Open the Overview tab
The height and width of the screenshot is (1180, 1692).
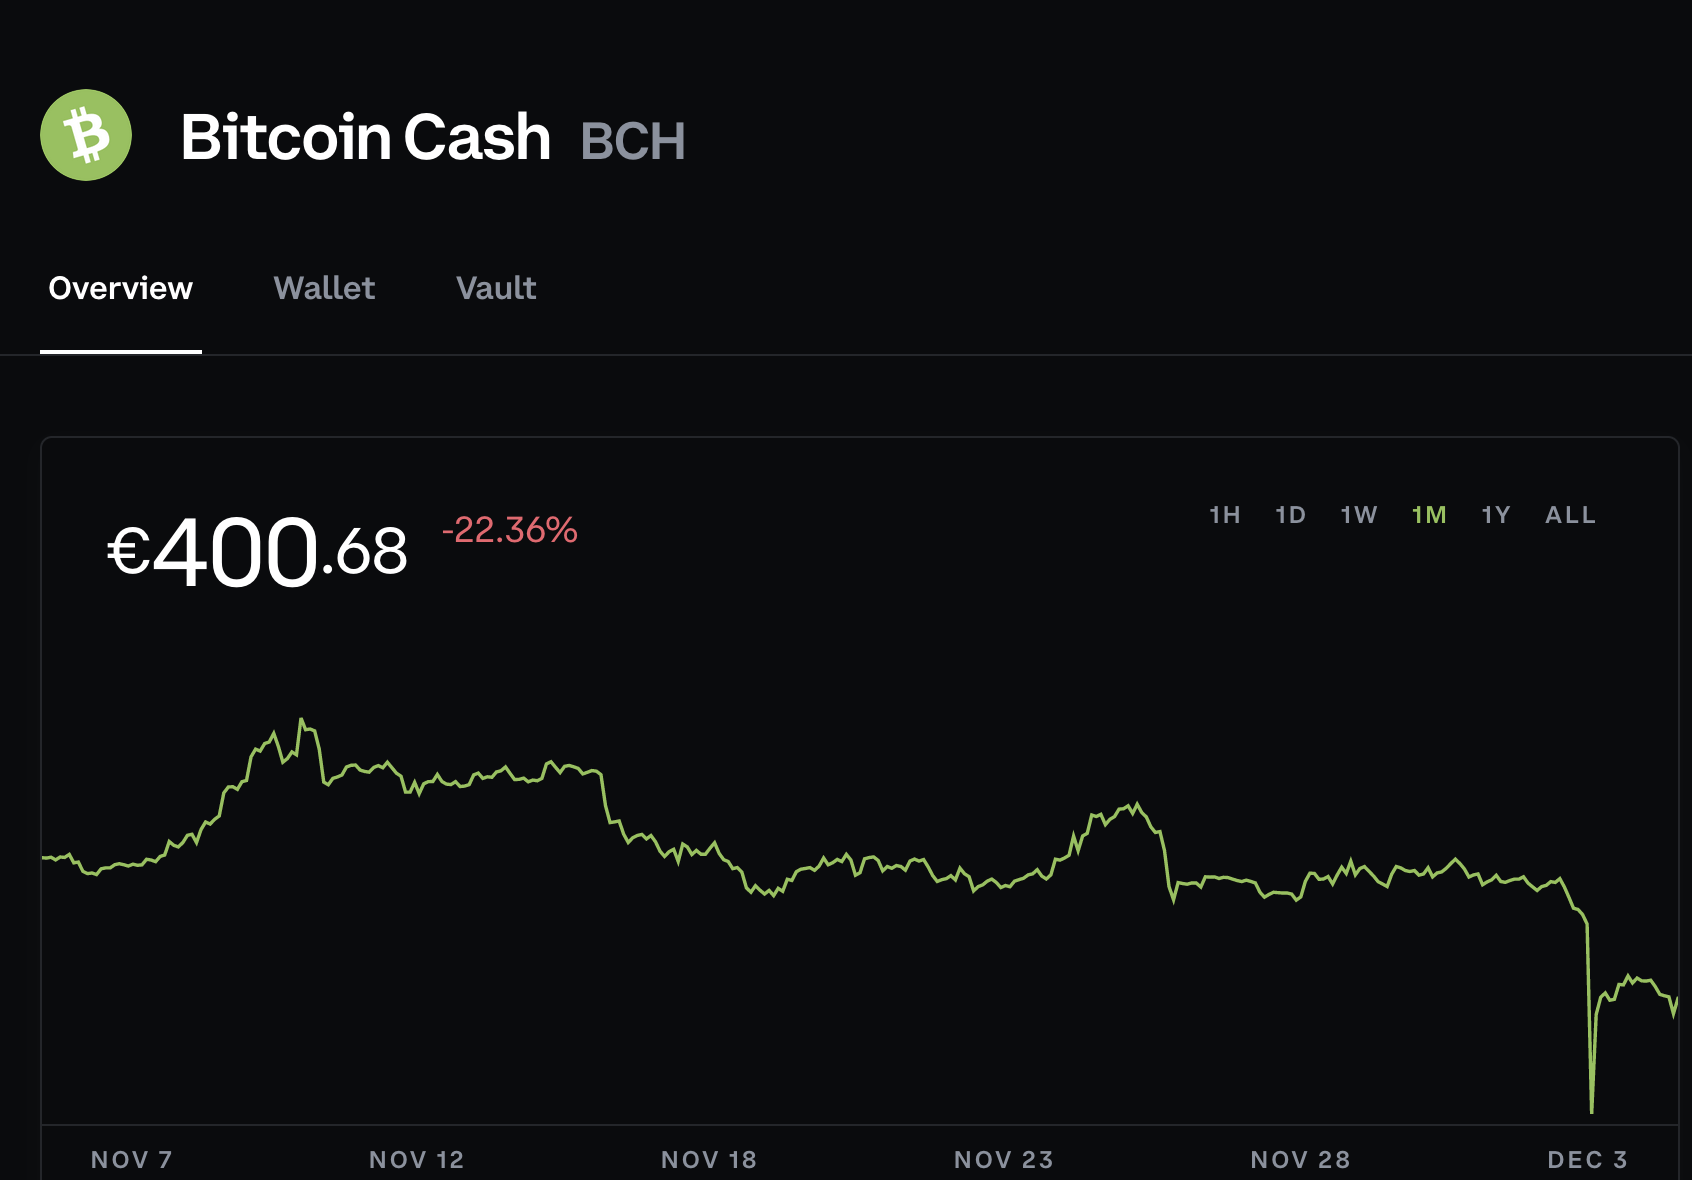point(121,288)
